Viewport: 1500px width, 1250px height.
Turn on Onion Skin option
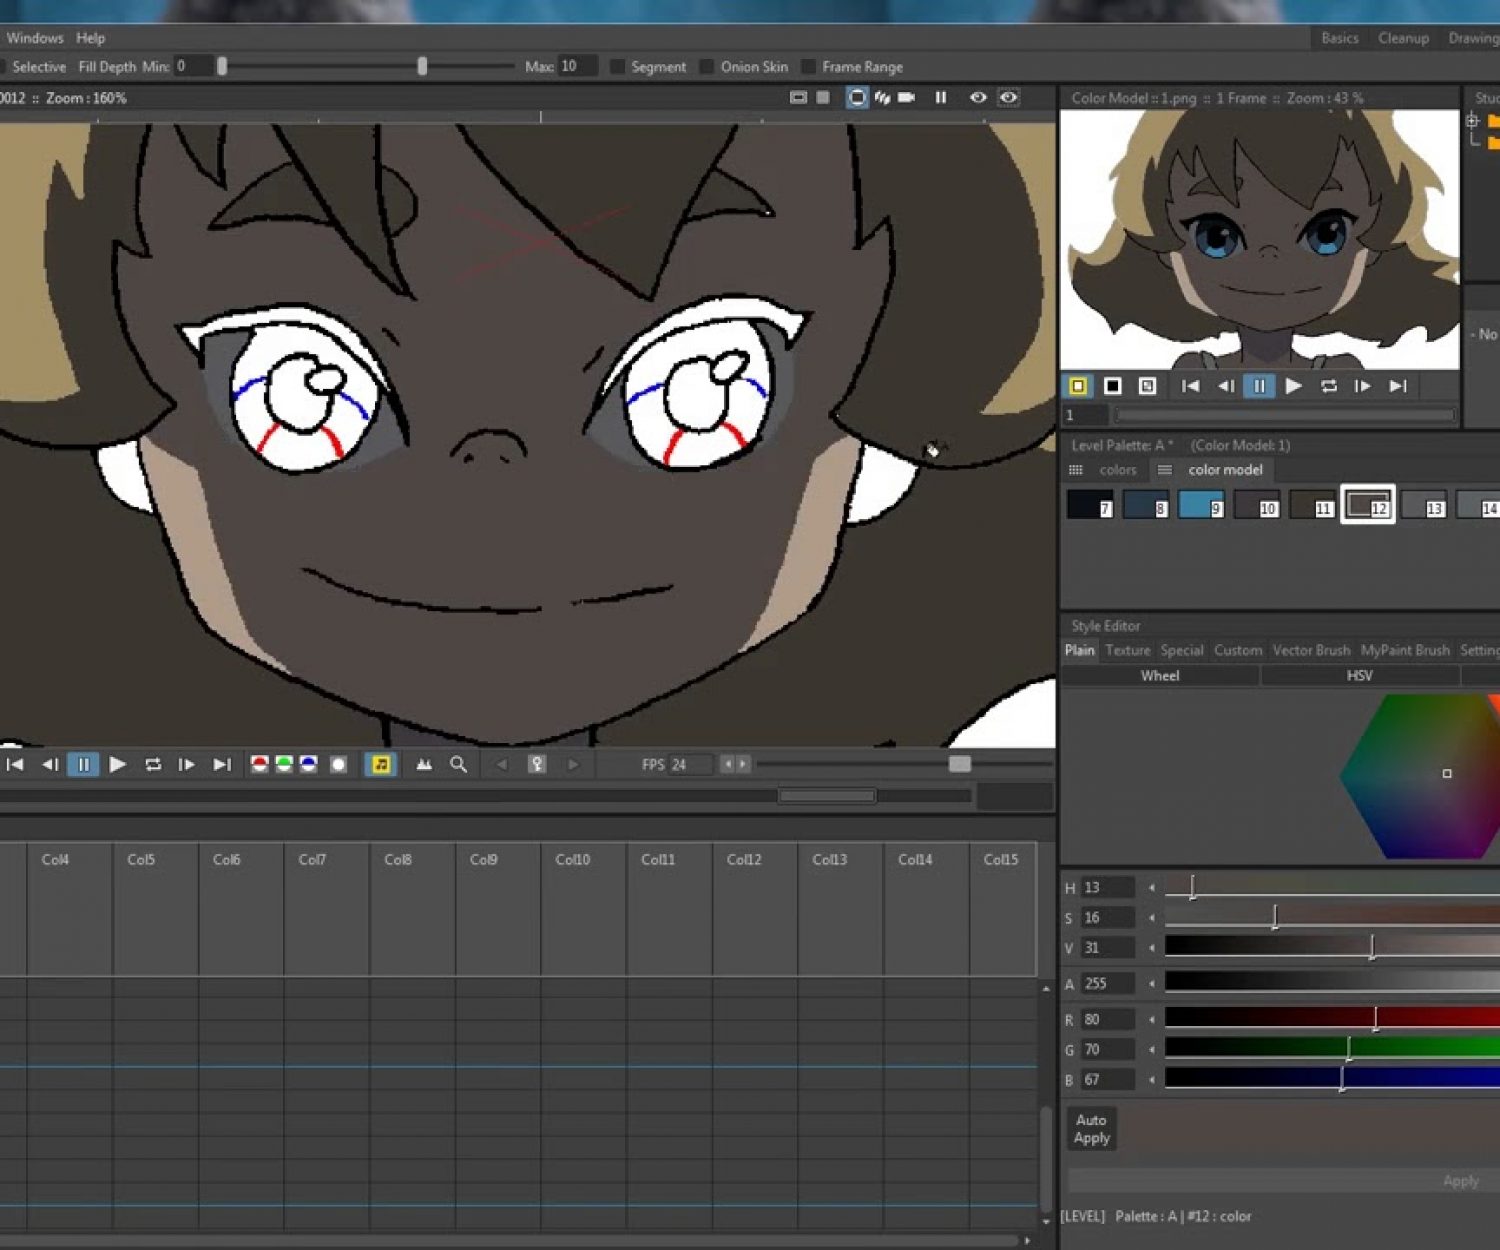click(707, 67)
